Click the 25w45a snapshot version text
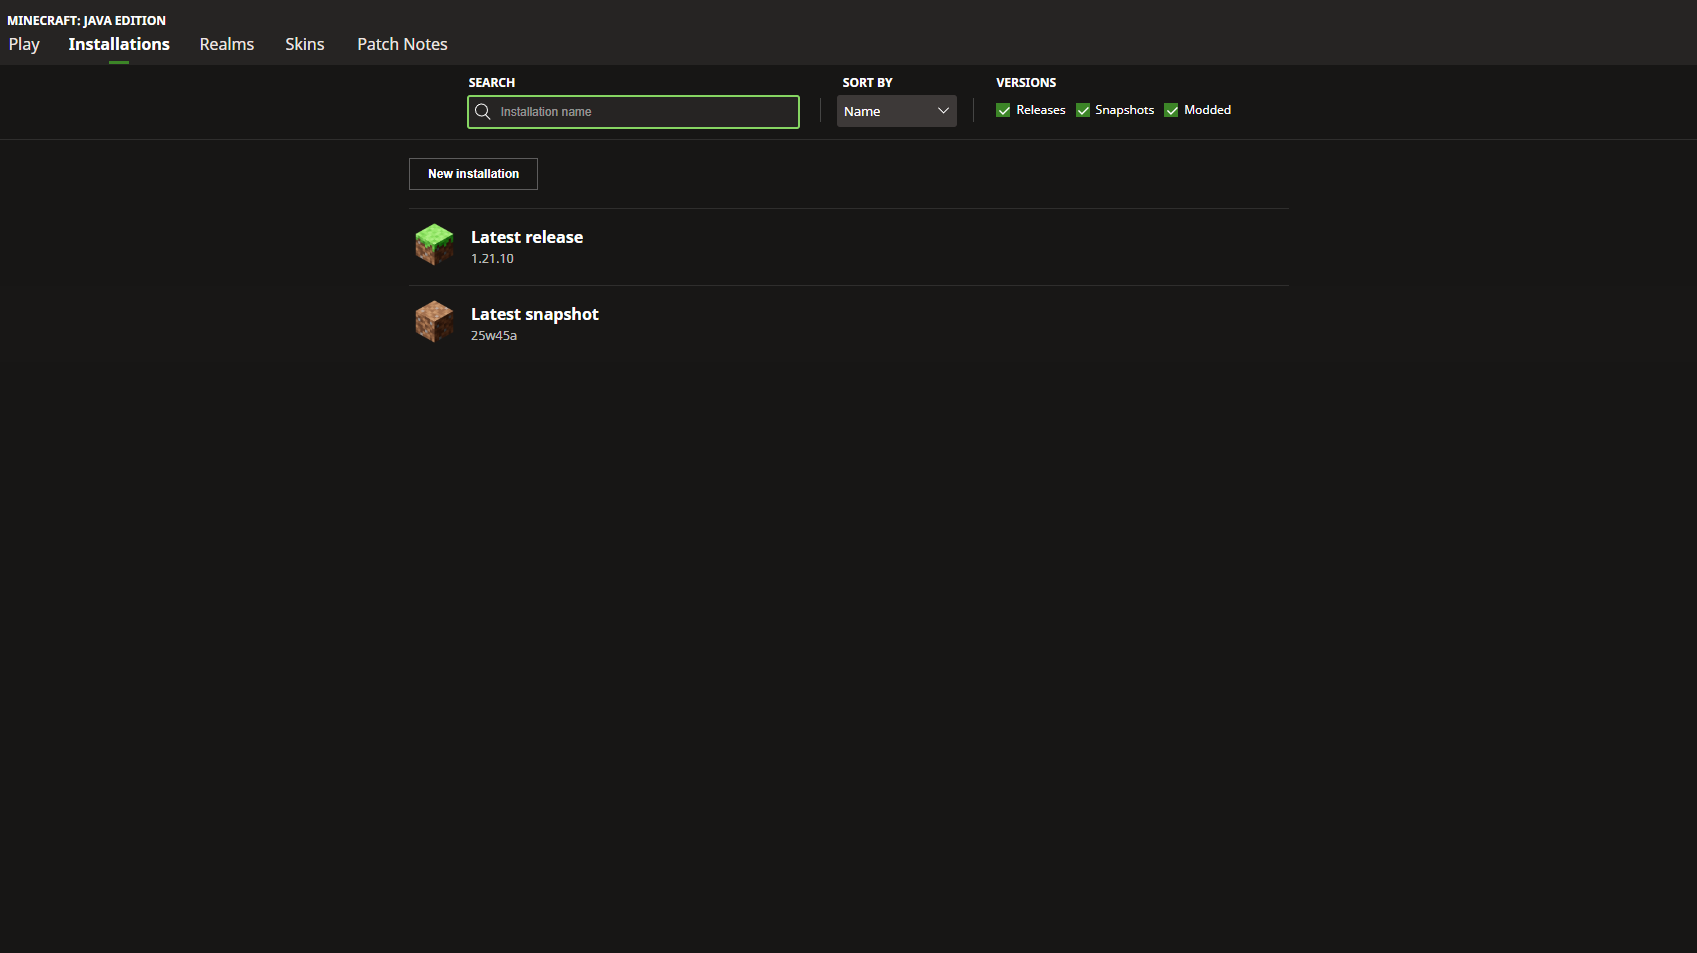This screenshot has height=953, width=1697. click(x=494, y=336)
